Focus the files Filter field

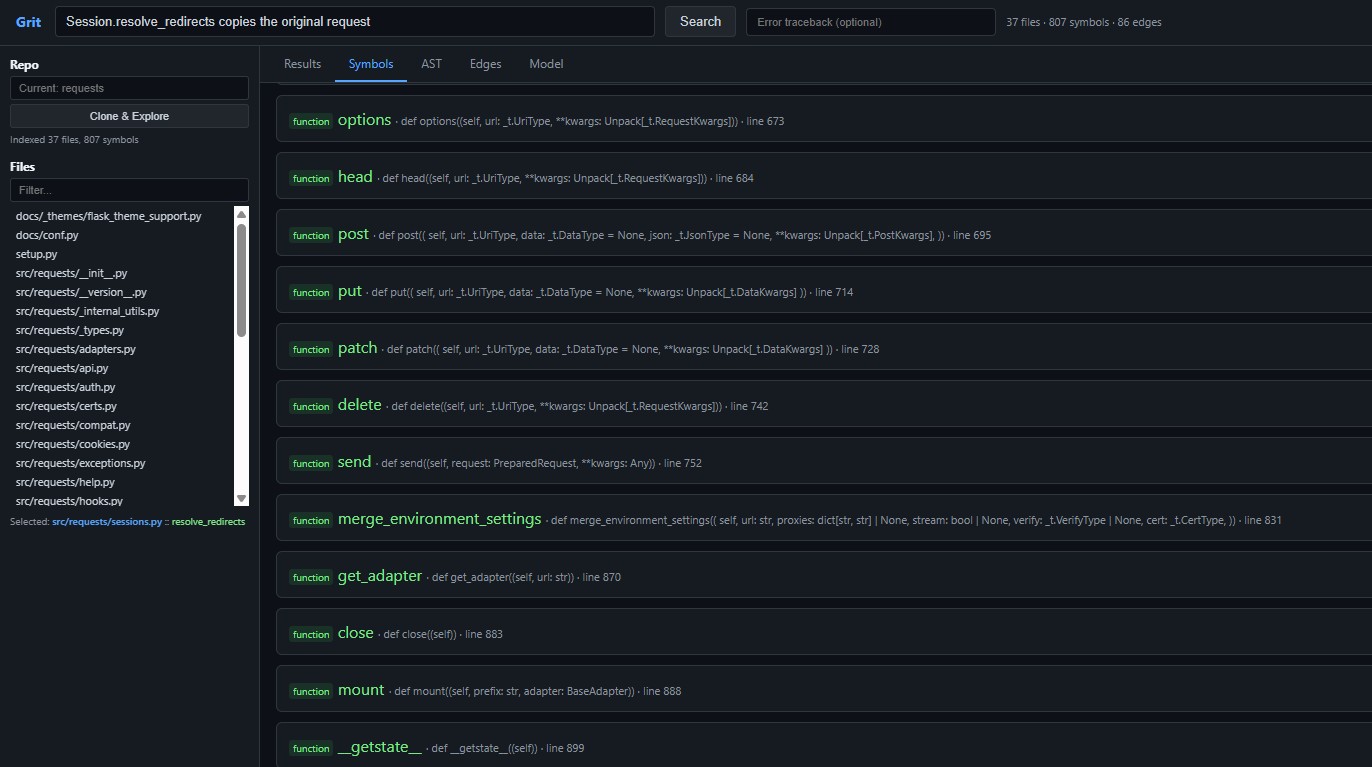point(129,190)
